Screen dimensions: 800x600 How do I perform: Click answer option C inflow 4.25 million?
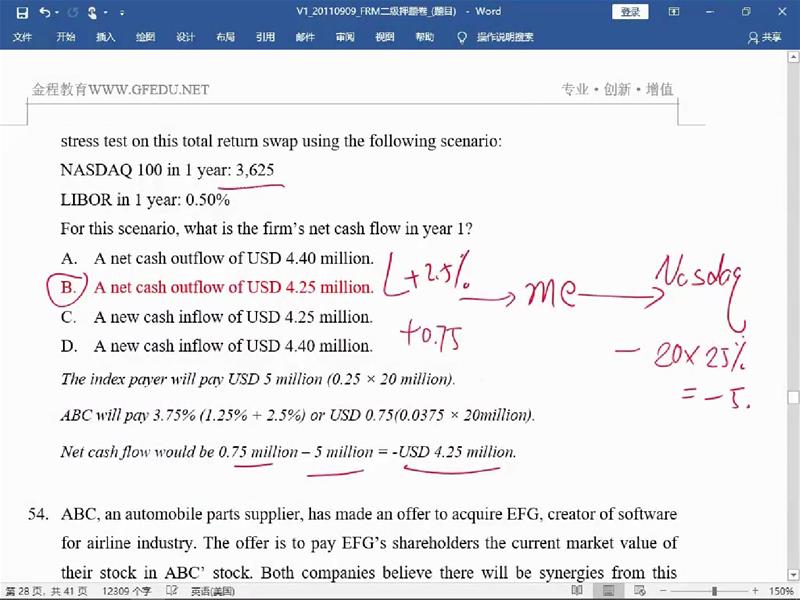233,317
